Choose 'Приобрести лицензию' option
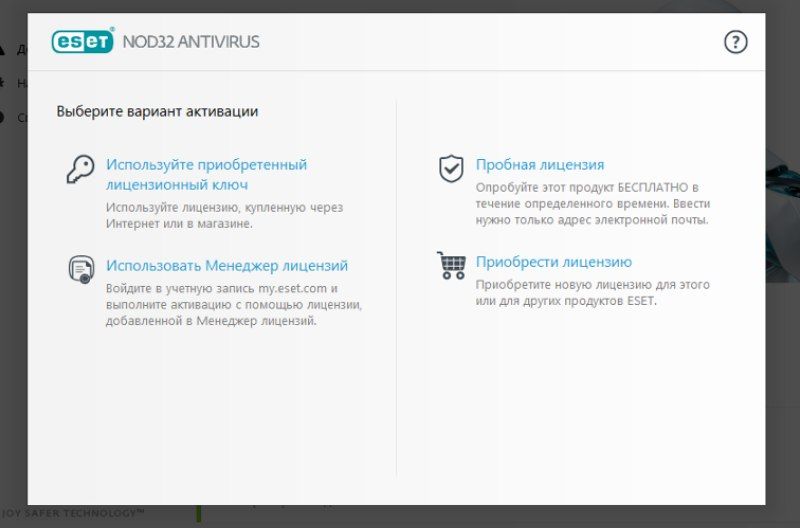The image size is (800, 528). pos(554,262)
